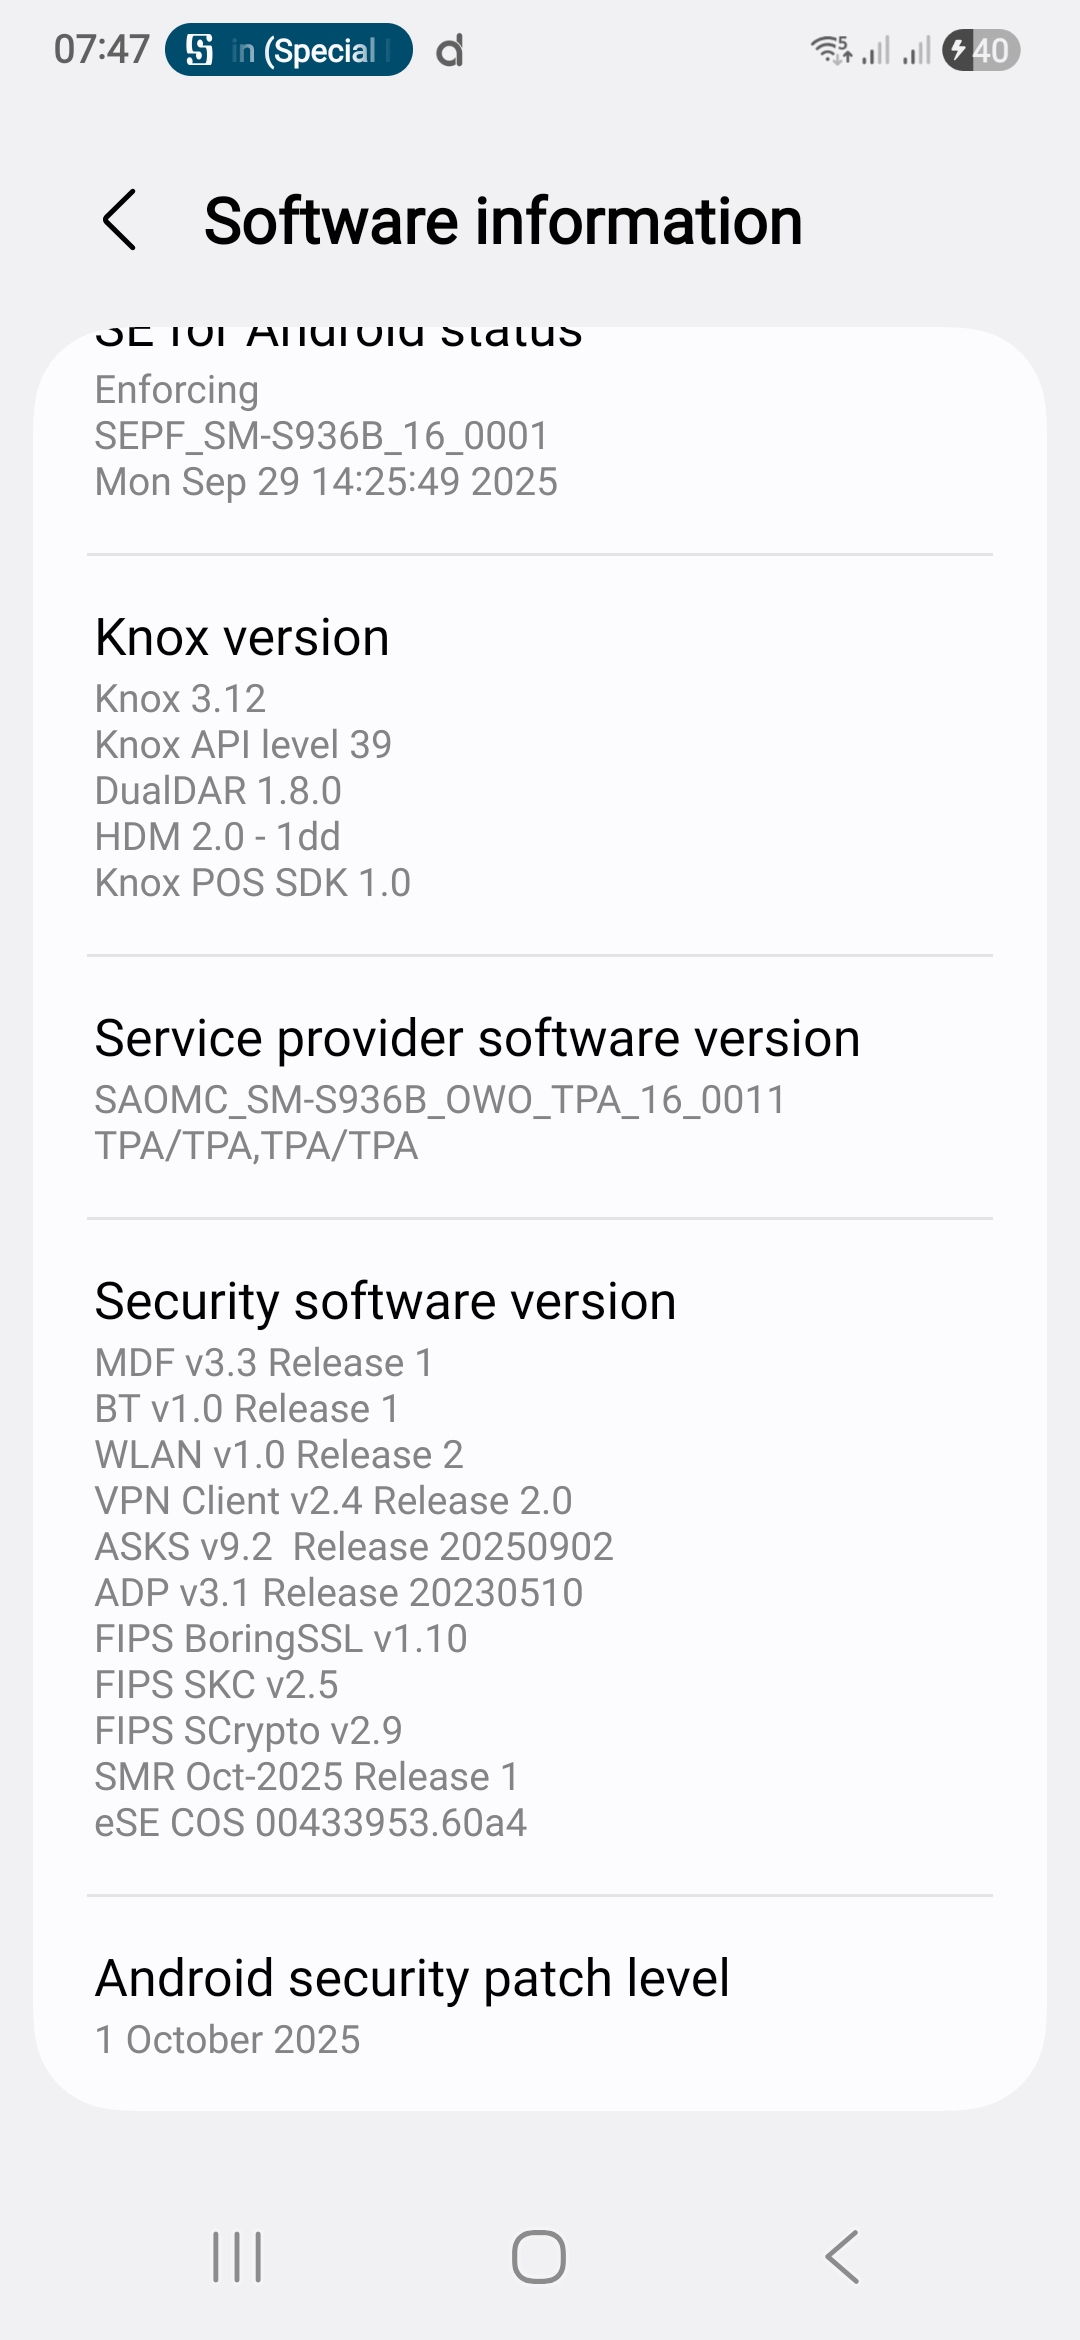Image resolution: width=1080 pixels, height=2340 pixels.
Task: Tap the clock showing 07:47
Action: click(101, 50)
